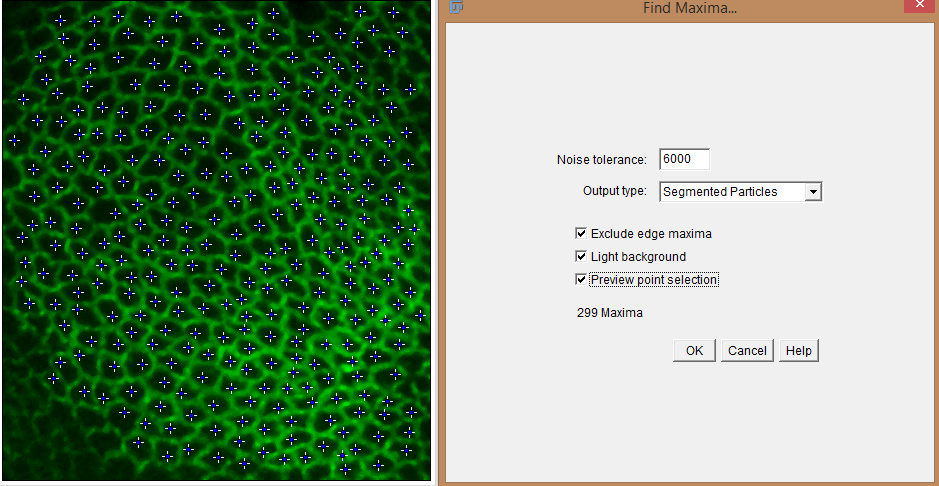Toggle the Light background checkbox
The image size is (939, 486).
(581, 257)
